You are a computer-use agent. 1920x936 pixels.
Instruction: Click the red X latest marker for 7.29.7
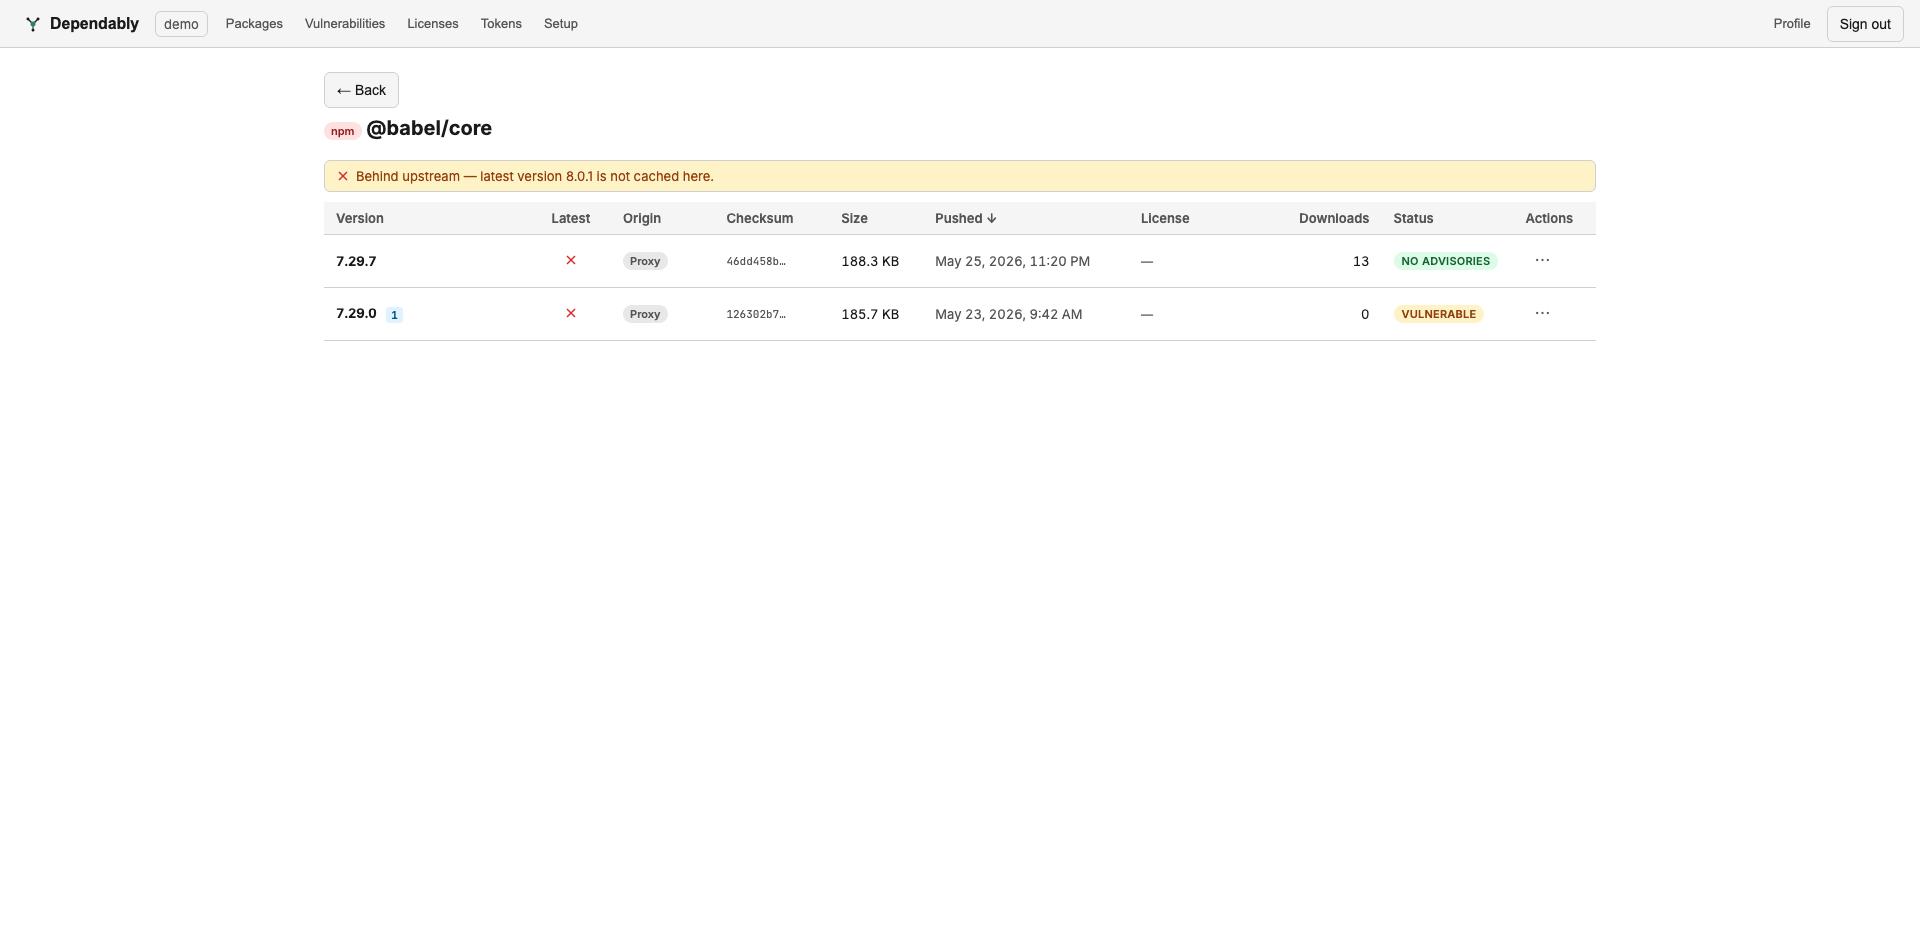point(571,260)
